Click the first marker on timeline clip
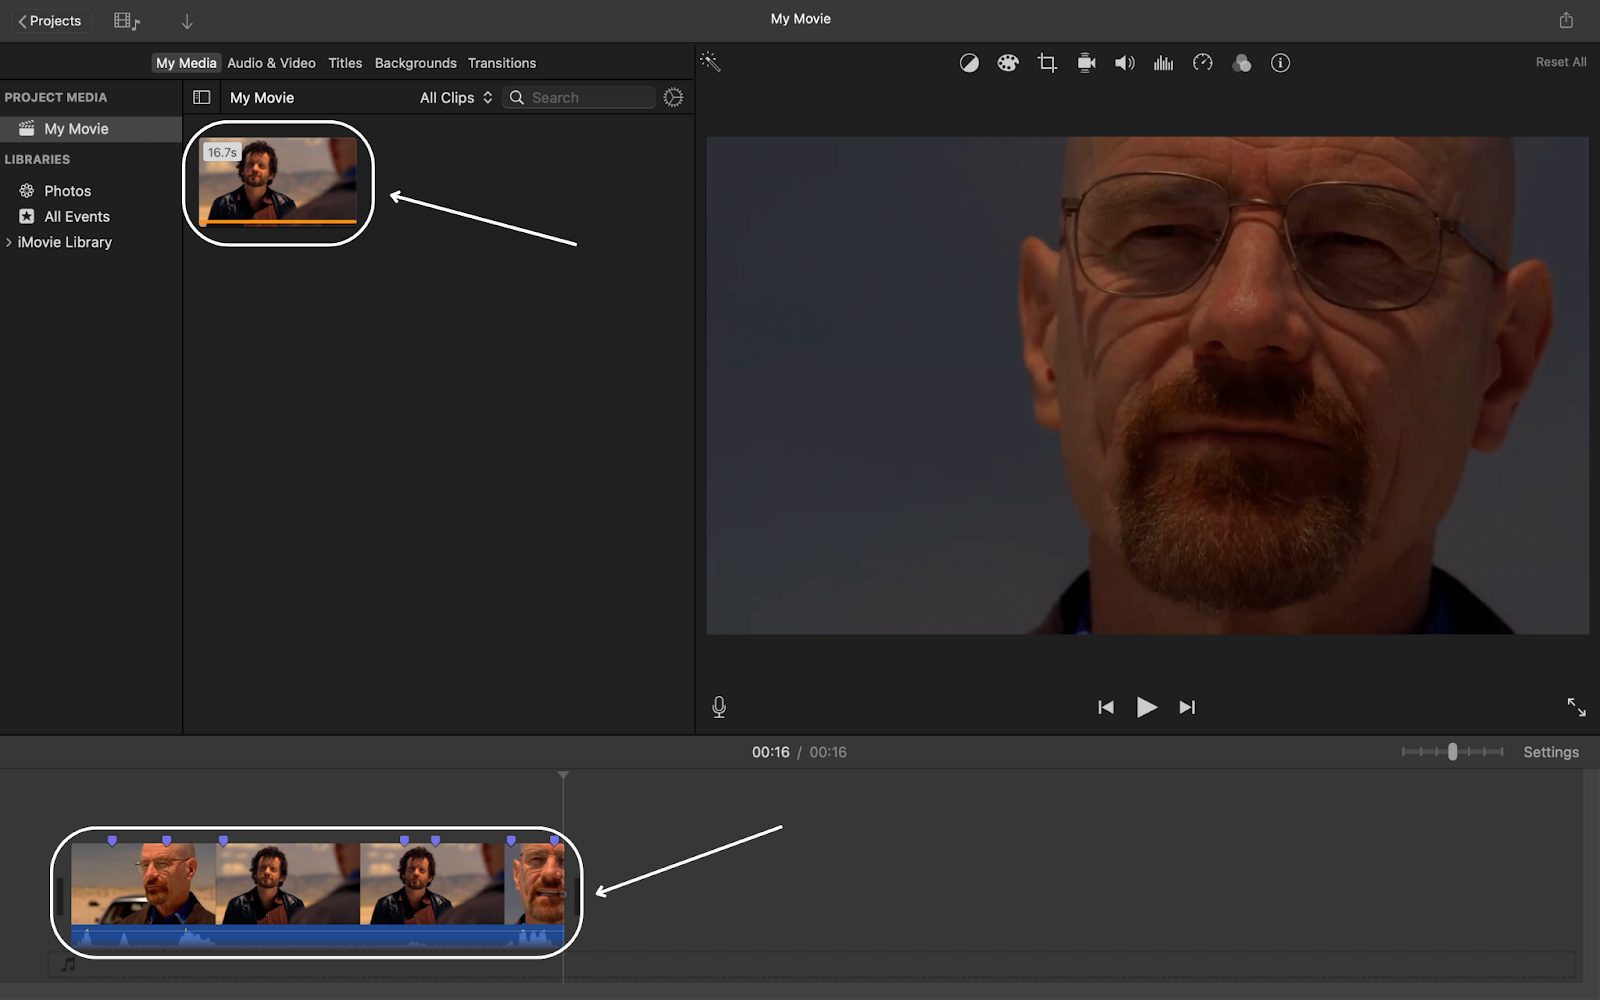The width and height of the screenshot is (1600, 1000). pos(112,841)
